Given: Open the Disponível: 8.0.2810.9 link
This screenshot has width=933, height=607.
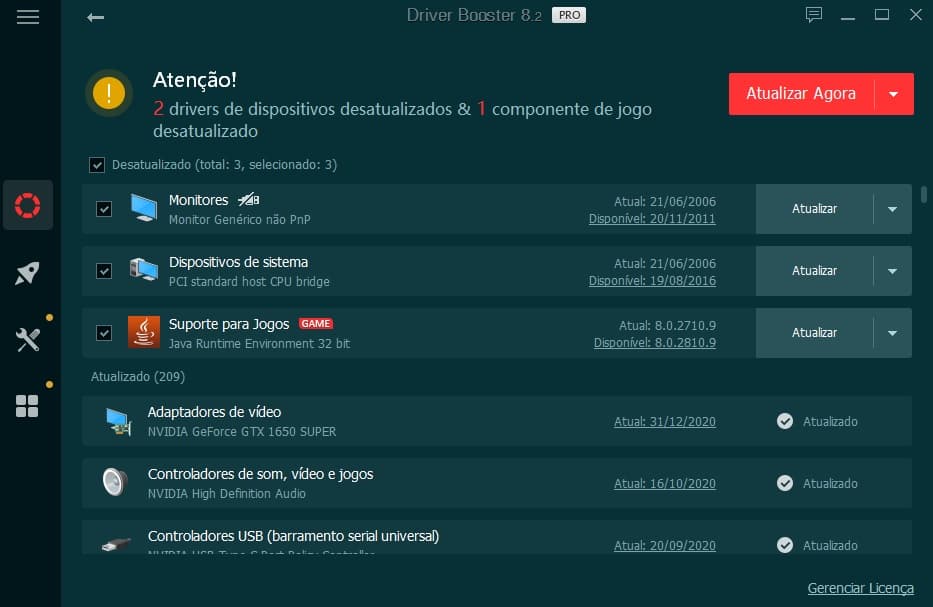Looking at the screenshot, I should [x=655, y=343].
